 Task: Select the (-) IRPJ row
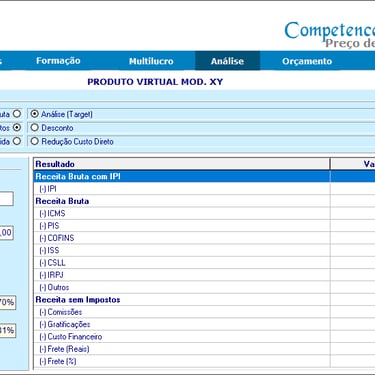pyautogui.click(x=204, y=275)
